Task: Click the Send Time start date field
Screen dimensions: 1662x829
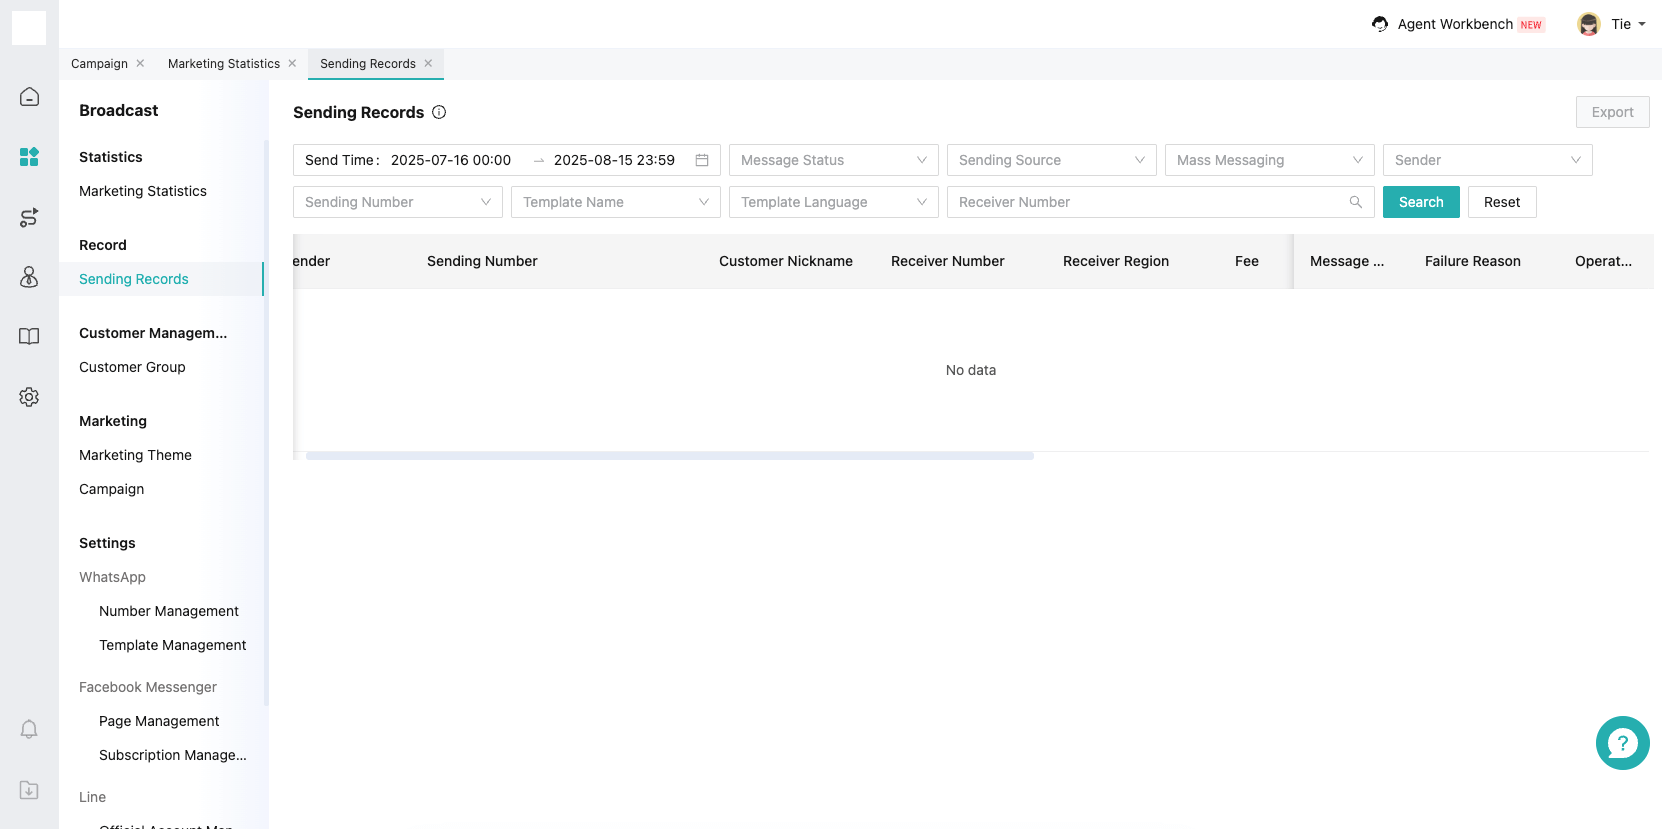Action: (451, 160)
